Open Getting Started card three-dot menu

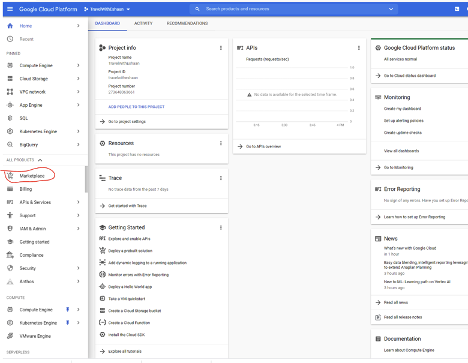(221, 228)
